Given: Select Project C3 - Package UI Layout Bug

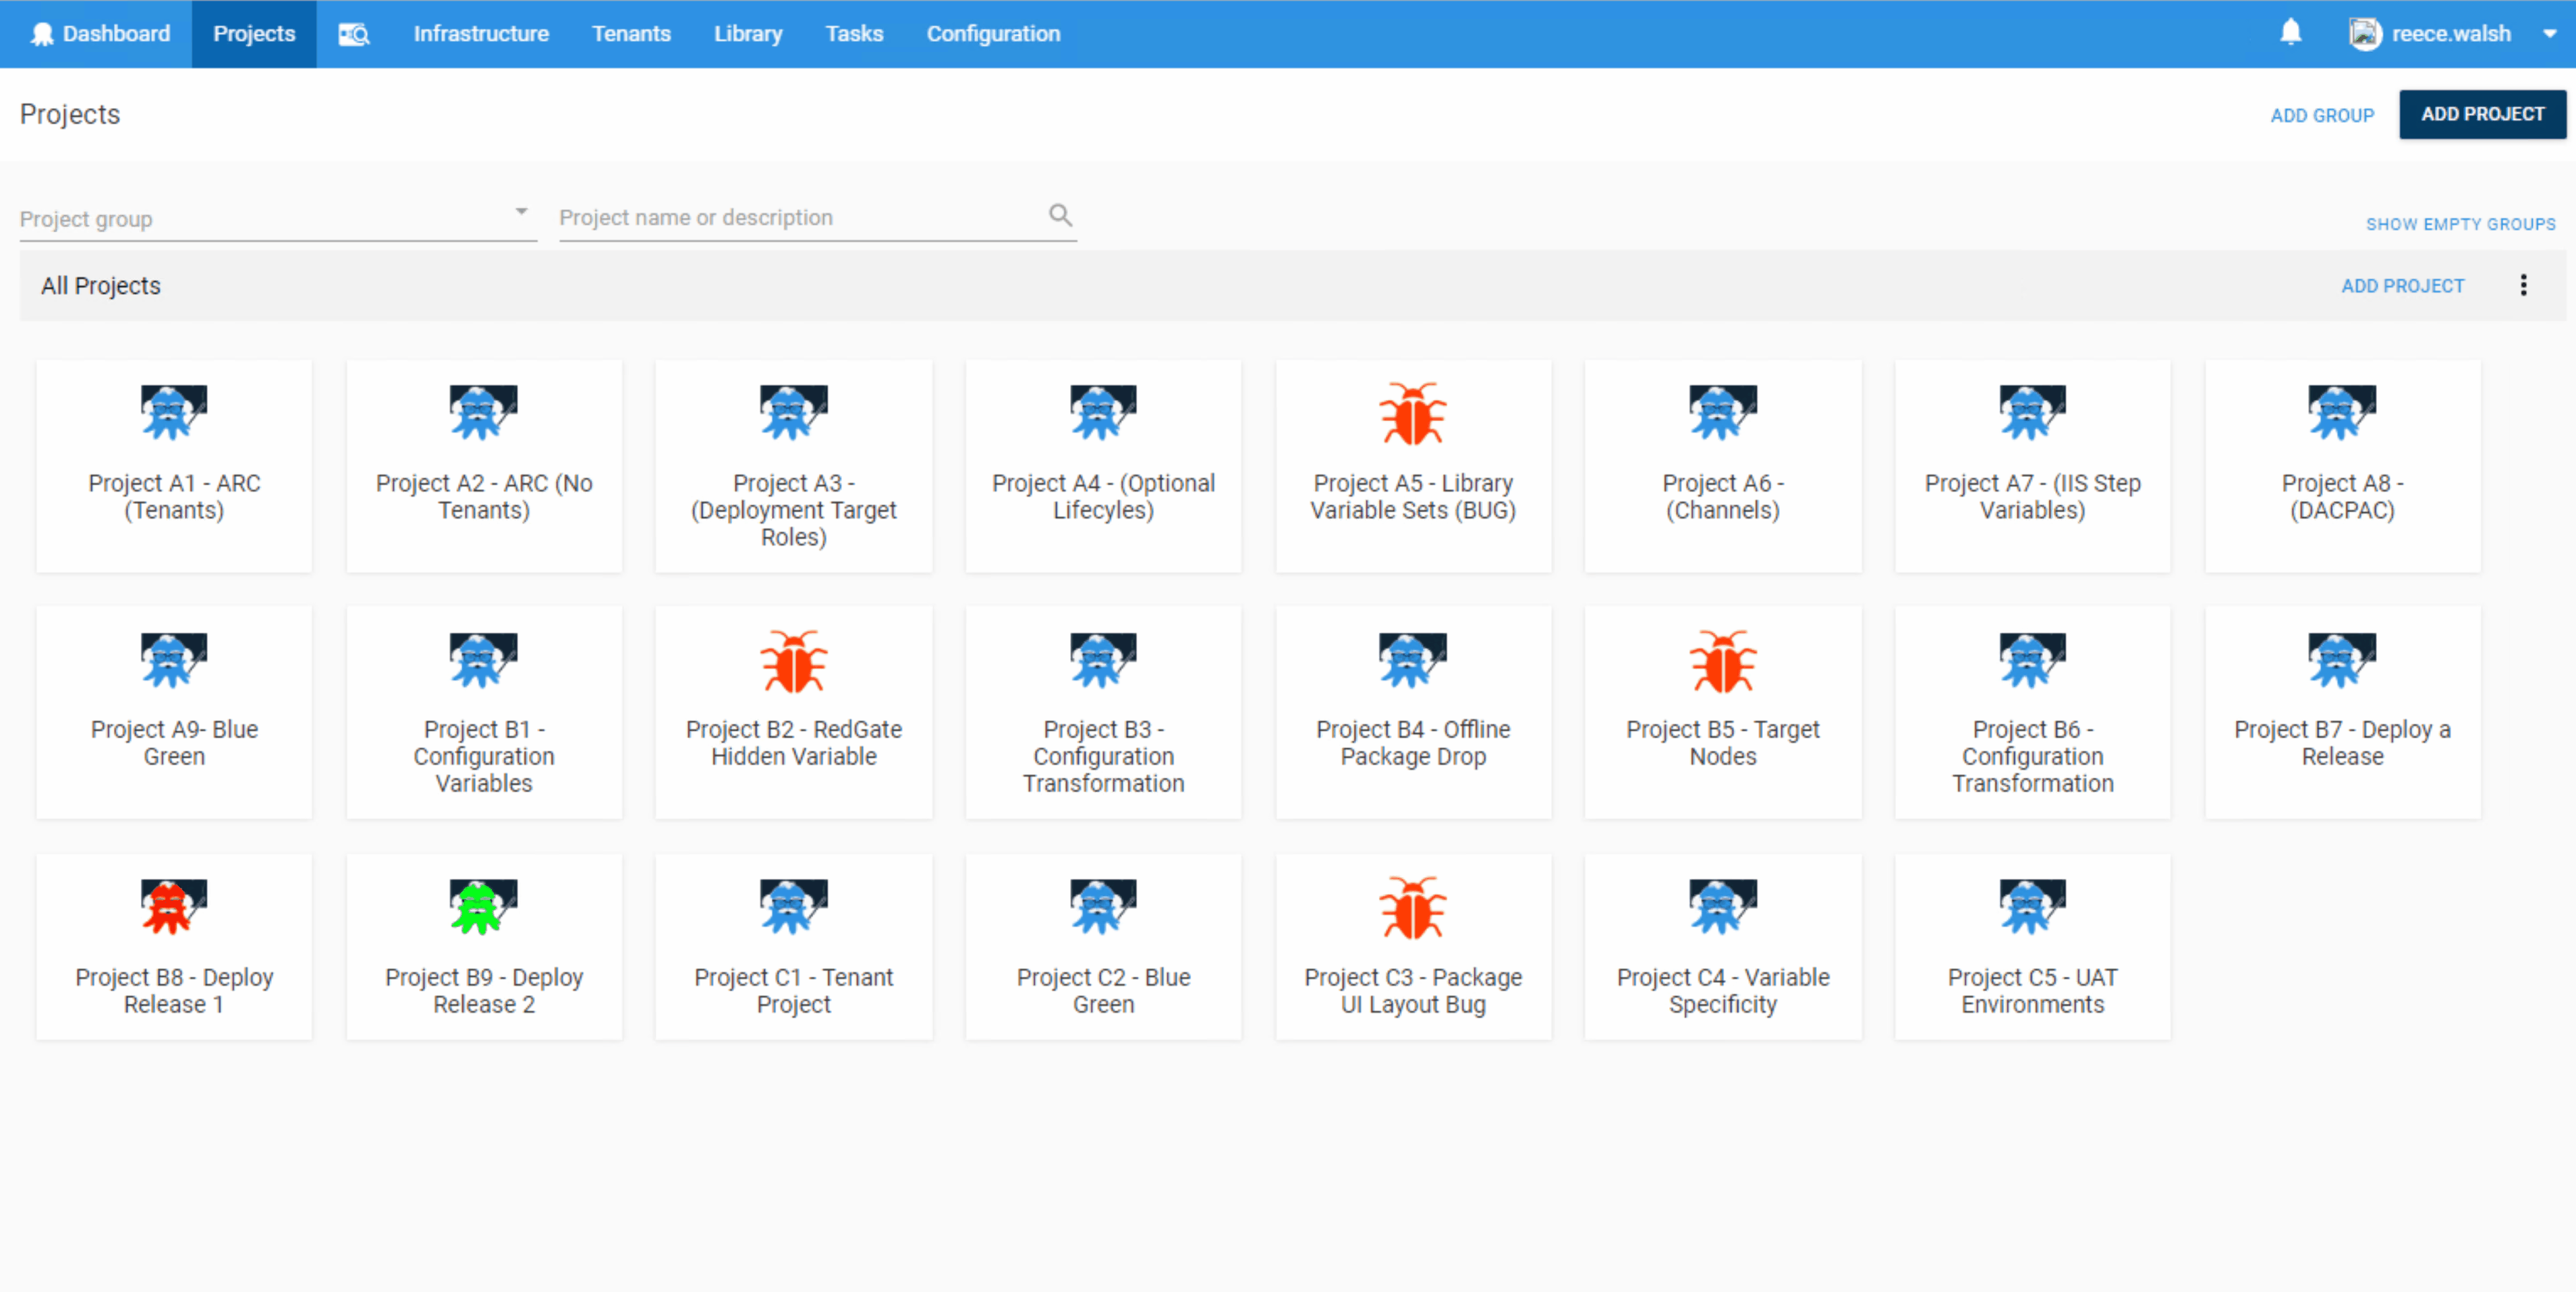Looking at the screenshot, I should [1413, 945].
